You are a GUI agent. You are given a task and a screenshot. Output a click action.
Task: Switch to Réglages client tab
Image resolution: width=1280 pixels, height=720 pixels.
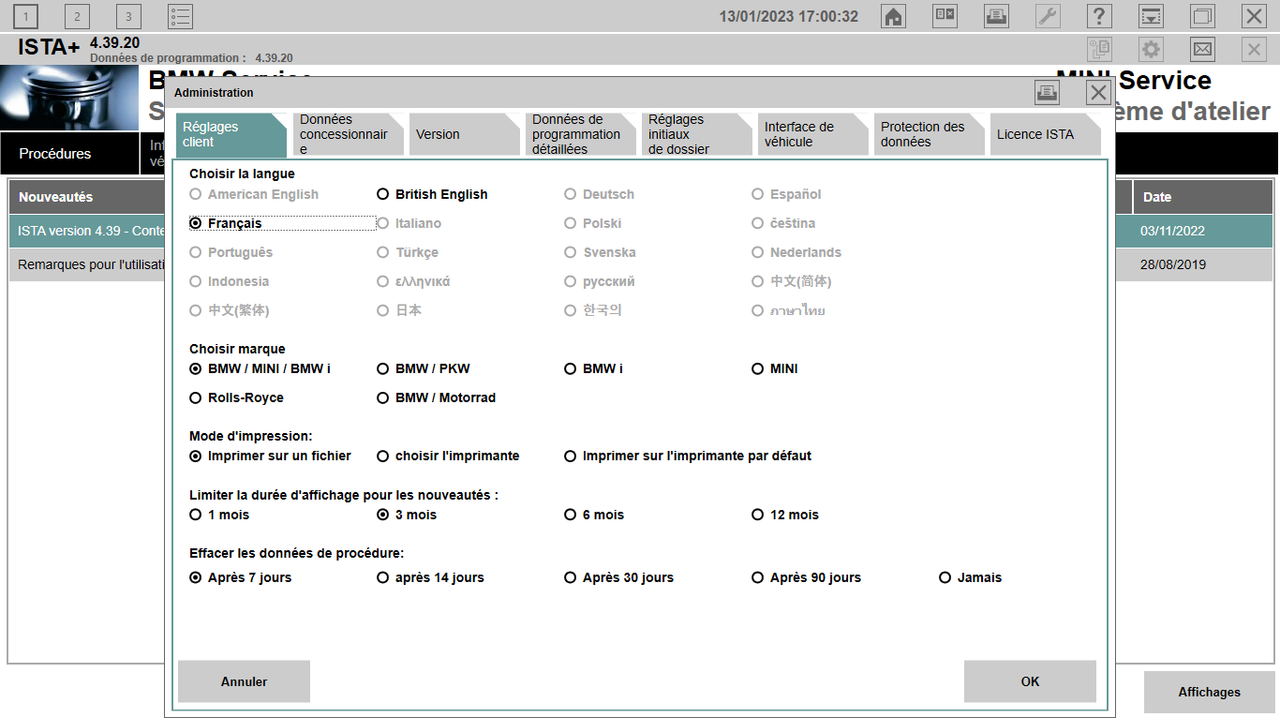tap(231, 134)
